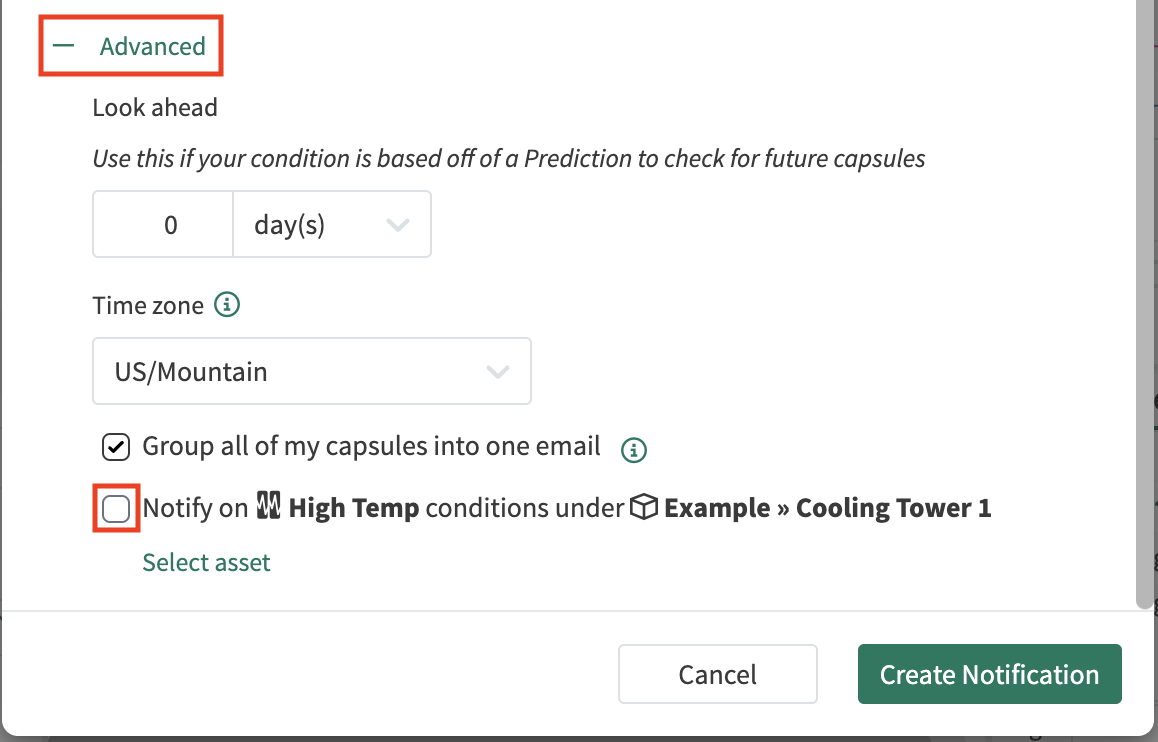
Task: Open the day(s) unit dropdown
Action: 330,224
